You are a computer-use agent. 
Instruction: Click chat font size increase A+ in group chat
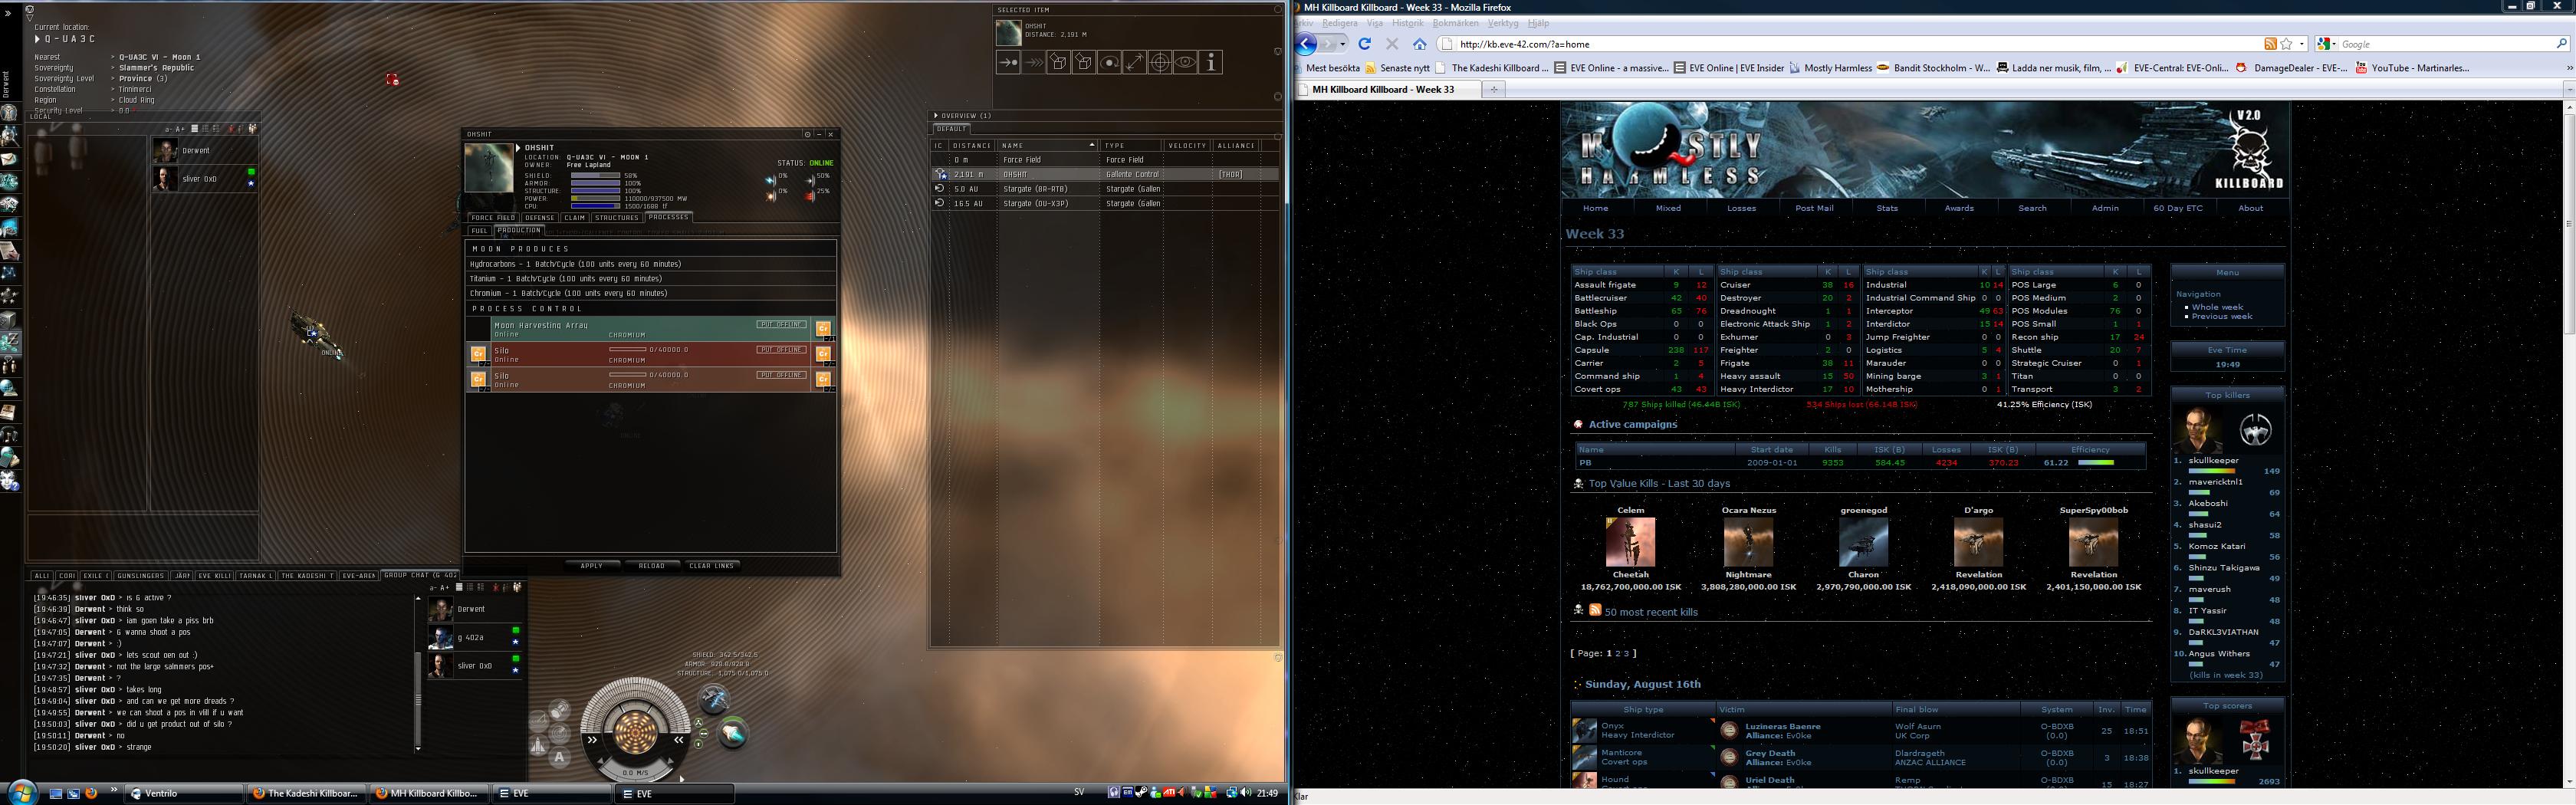(x=445, y=587)
